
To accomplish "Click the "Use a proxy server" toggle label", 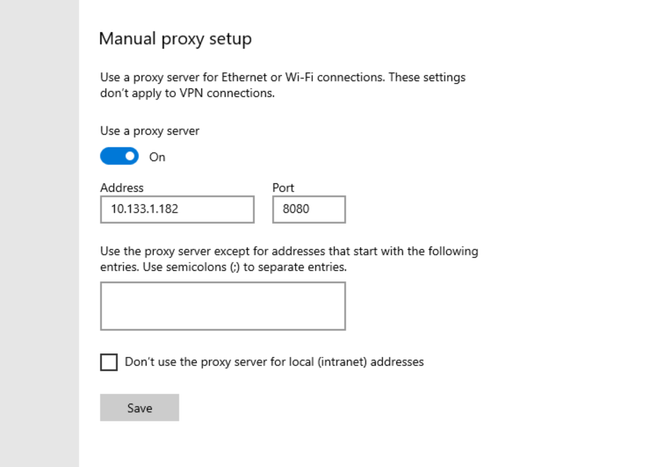I will (149, 130).
